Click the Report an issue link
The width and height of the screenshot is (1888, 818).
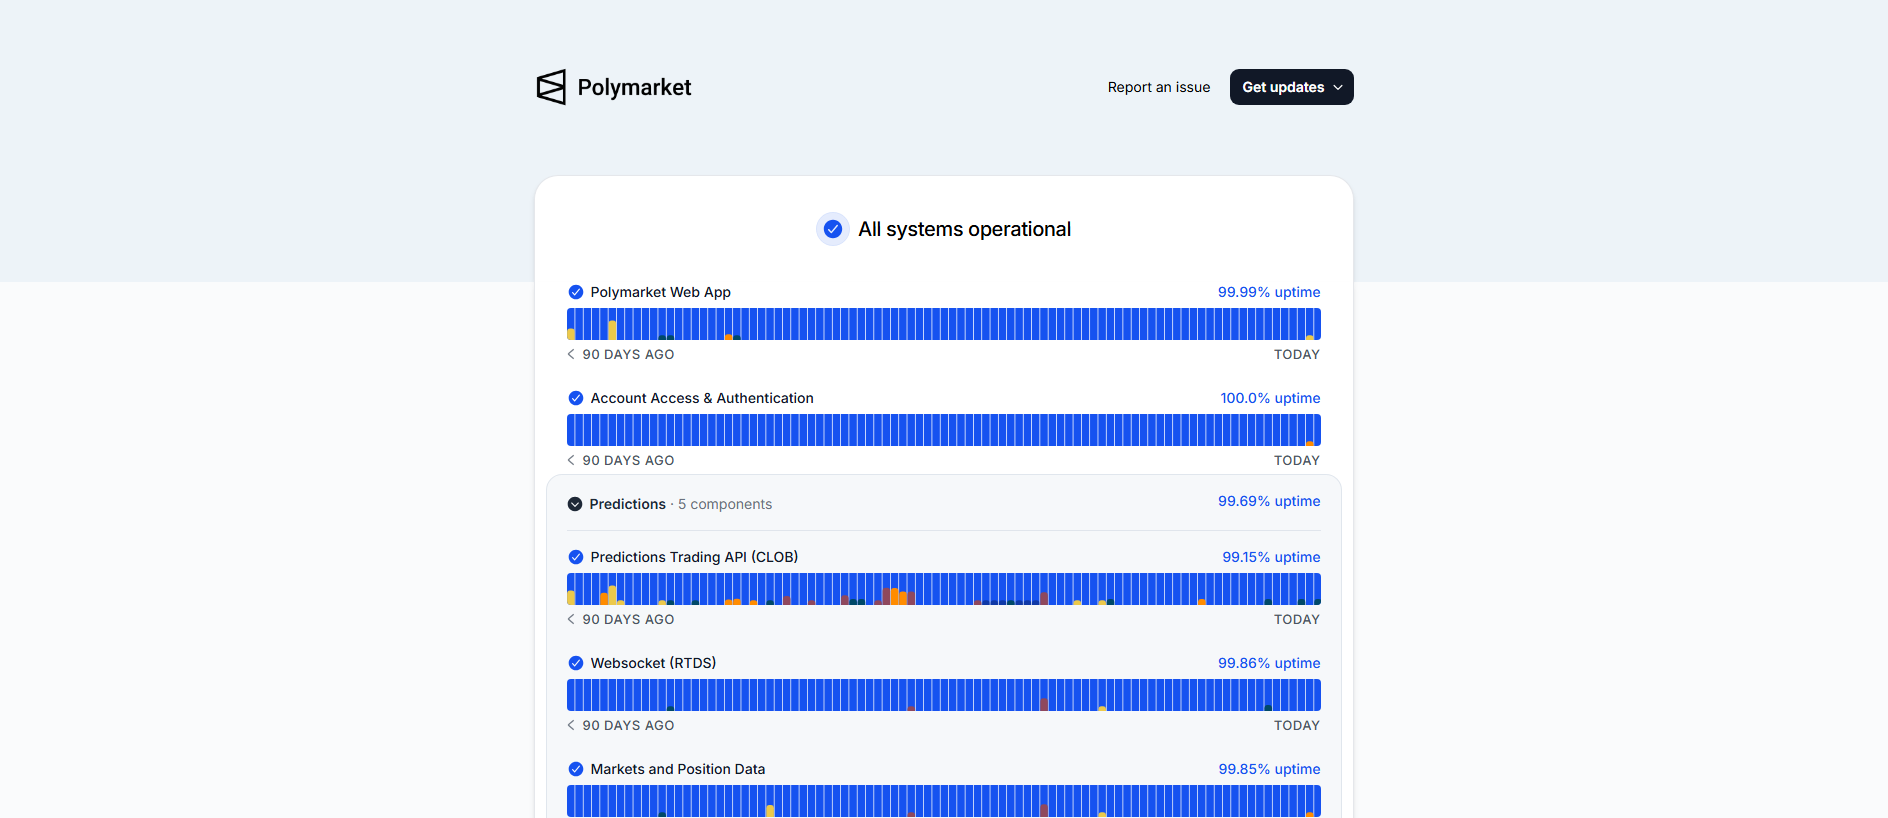1159,87
